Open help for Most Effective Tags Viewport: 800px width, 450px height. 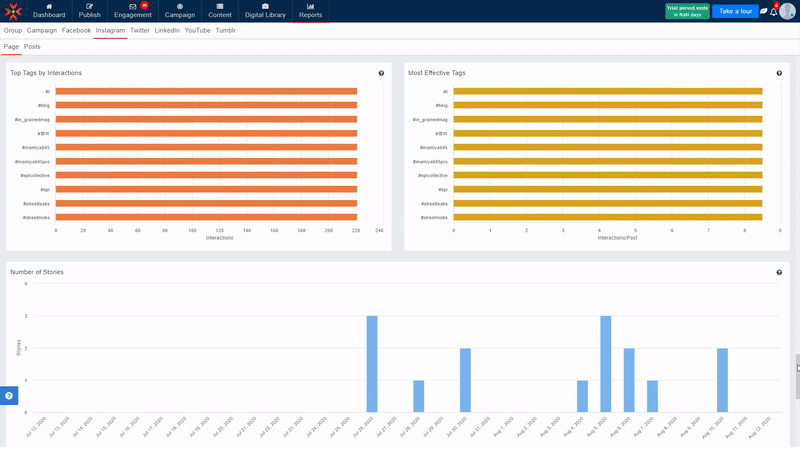coord(779,73)
